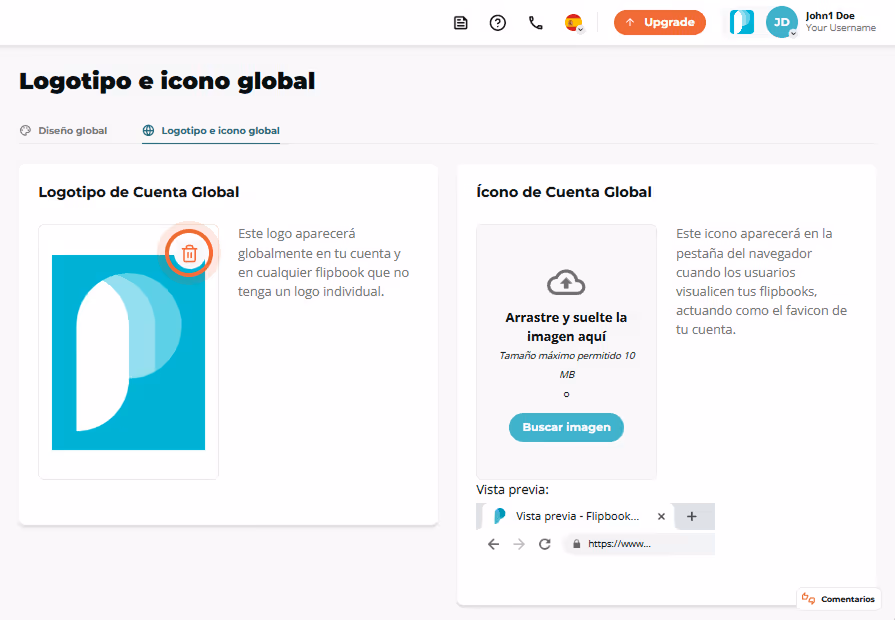Image resolution: width=895 pixels, height=620 pixels.
Task: Click the cloud upload icon in dropzone
Action: [x=566, y=282]
